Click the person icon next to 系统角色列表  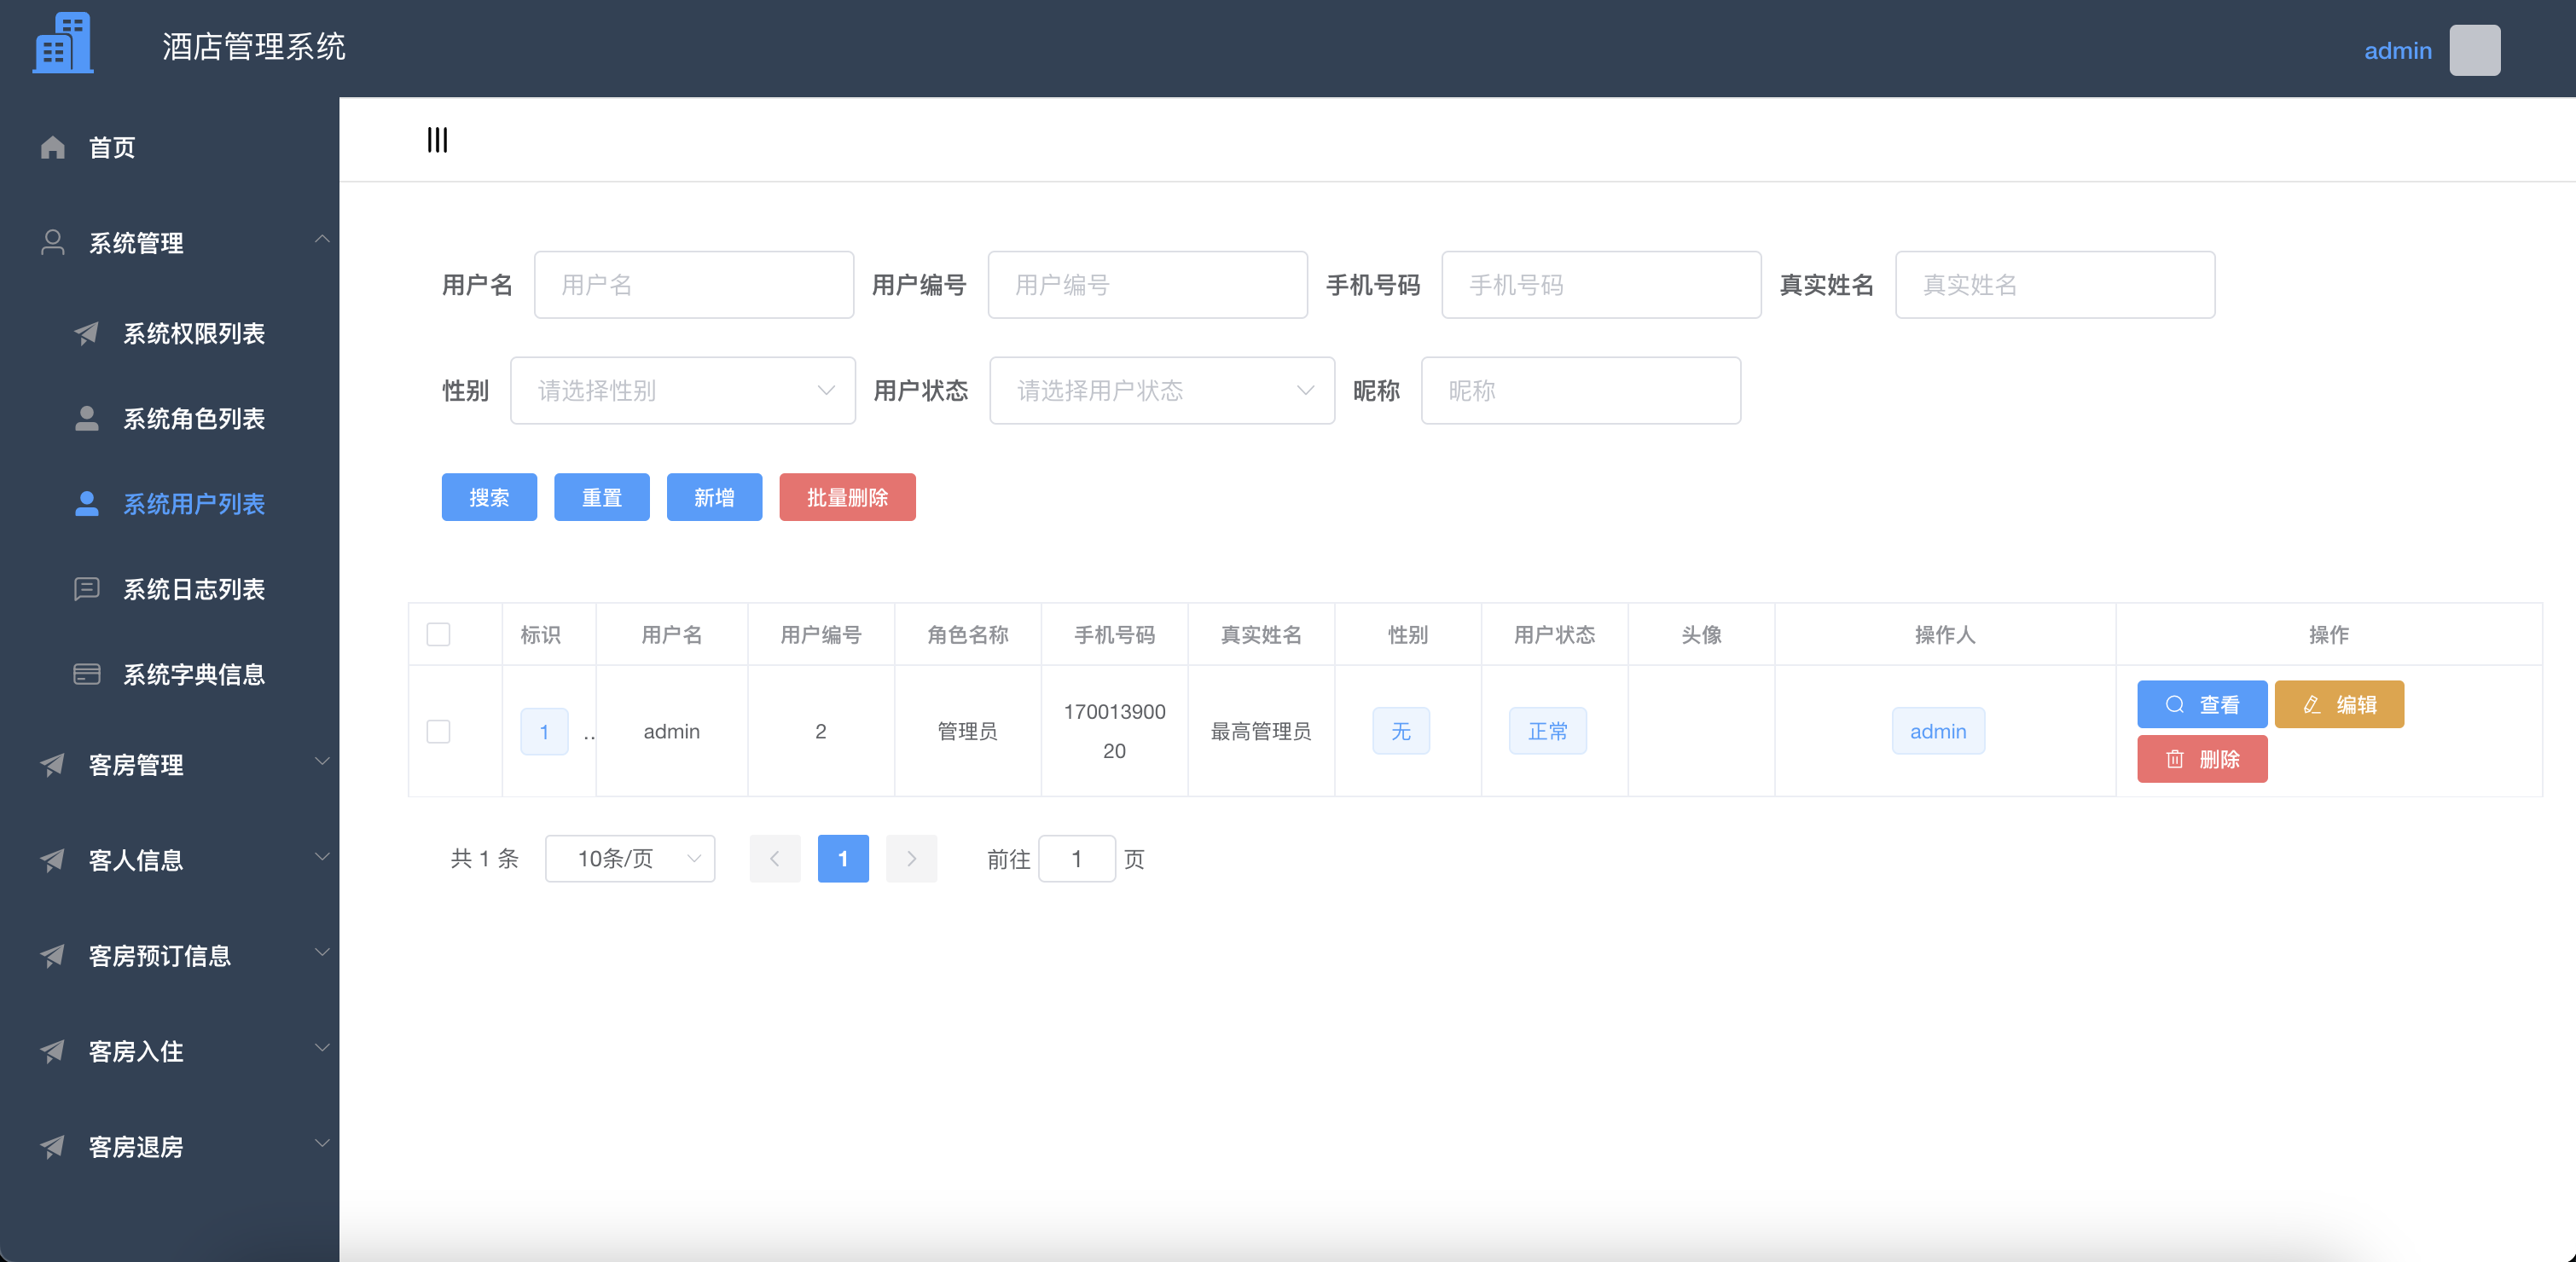point(88,419)
